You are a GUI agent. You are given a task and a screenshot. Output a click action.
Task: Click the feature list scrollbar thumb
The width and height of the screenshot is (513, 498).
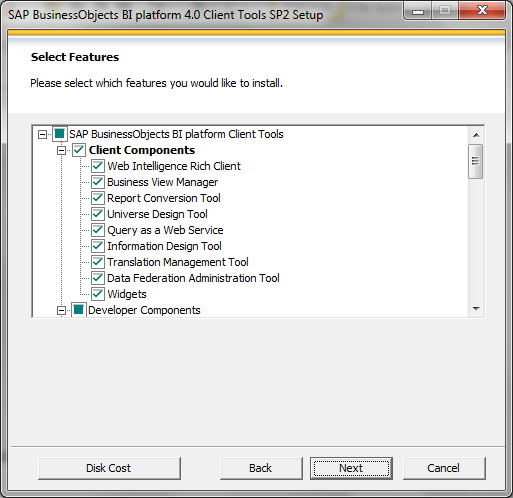(x=476, y=161)
